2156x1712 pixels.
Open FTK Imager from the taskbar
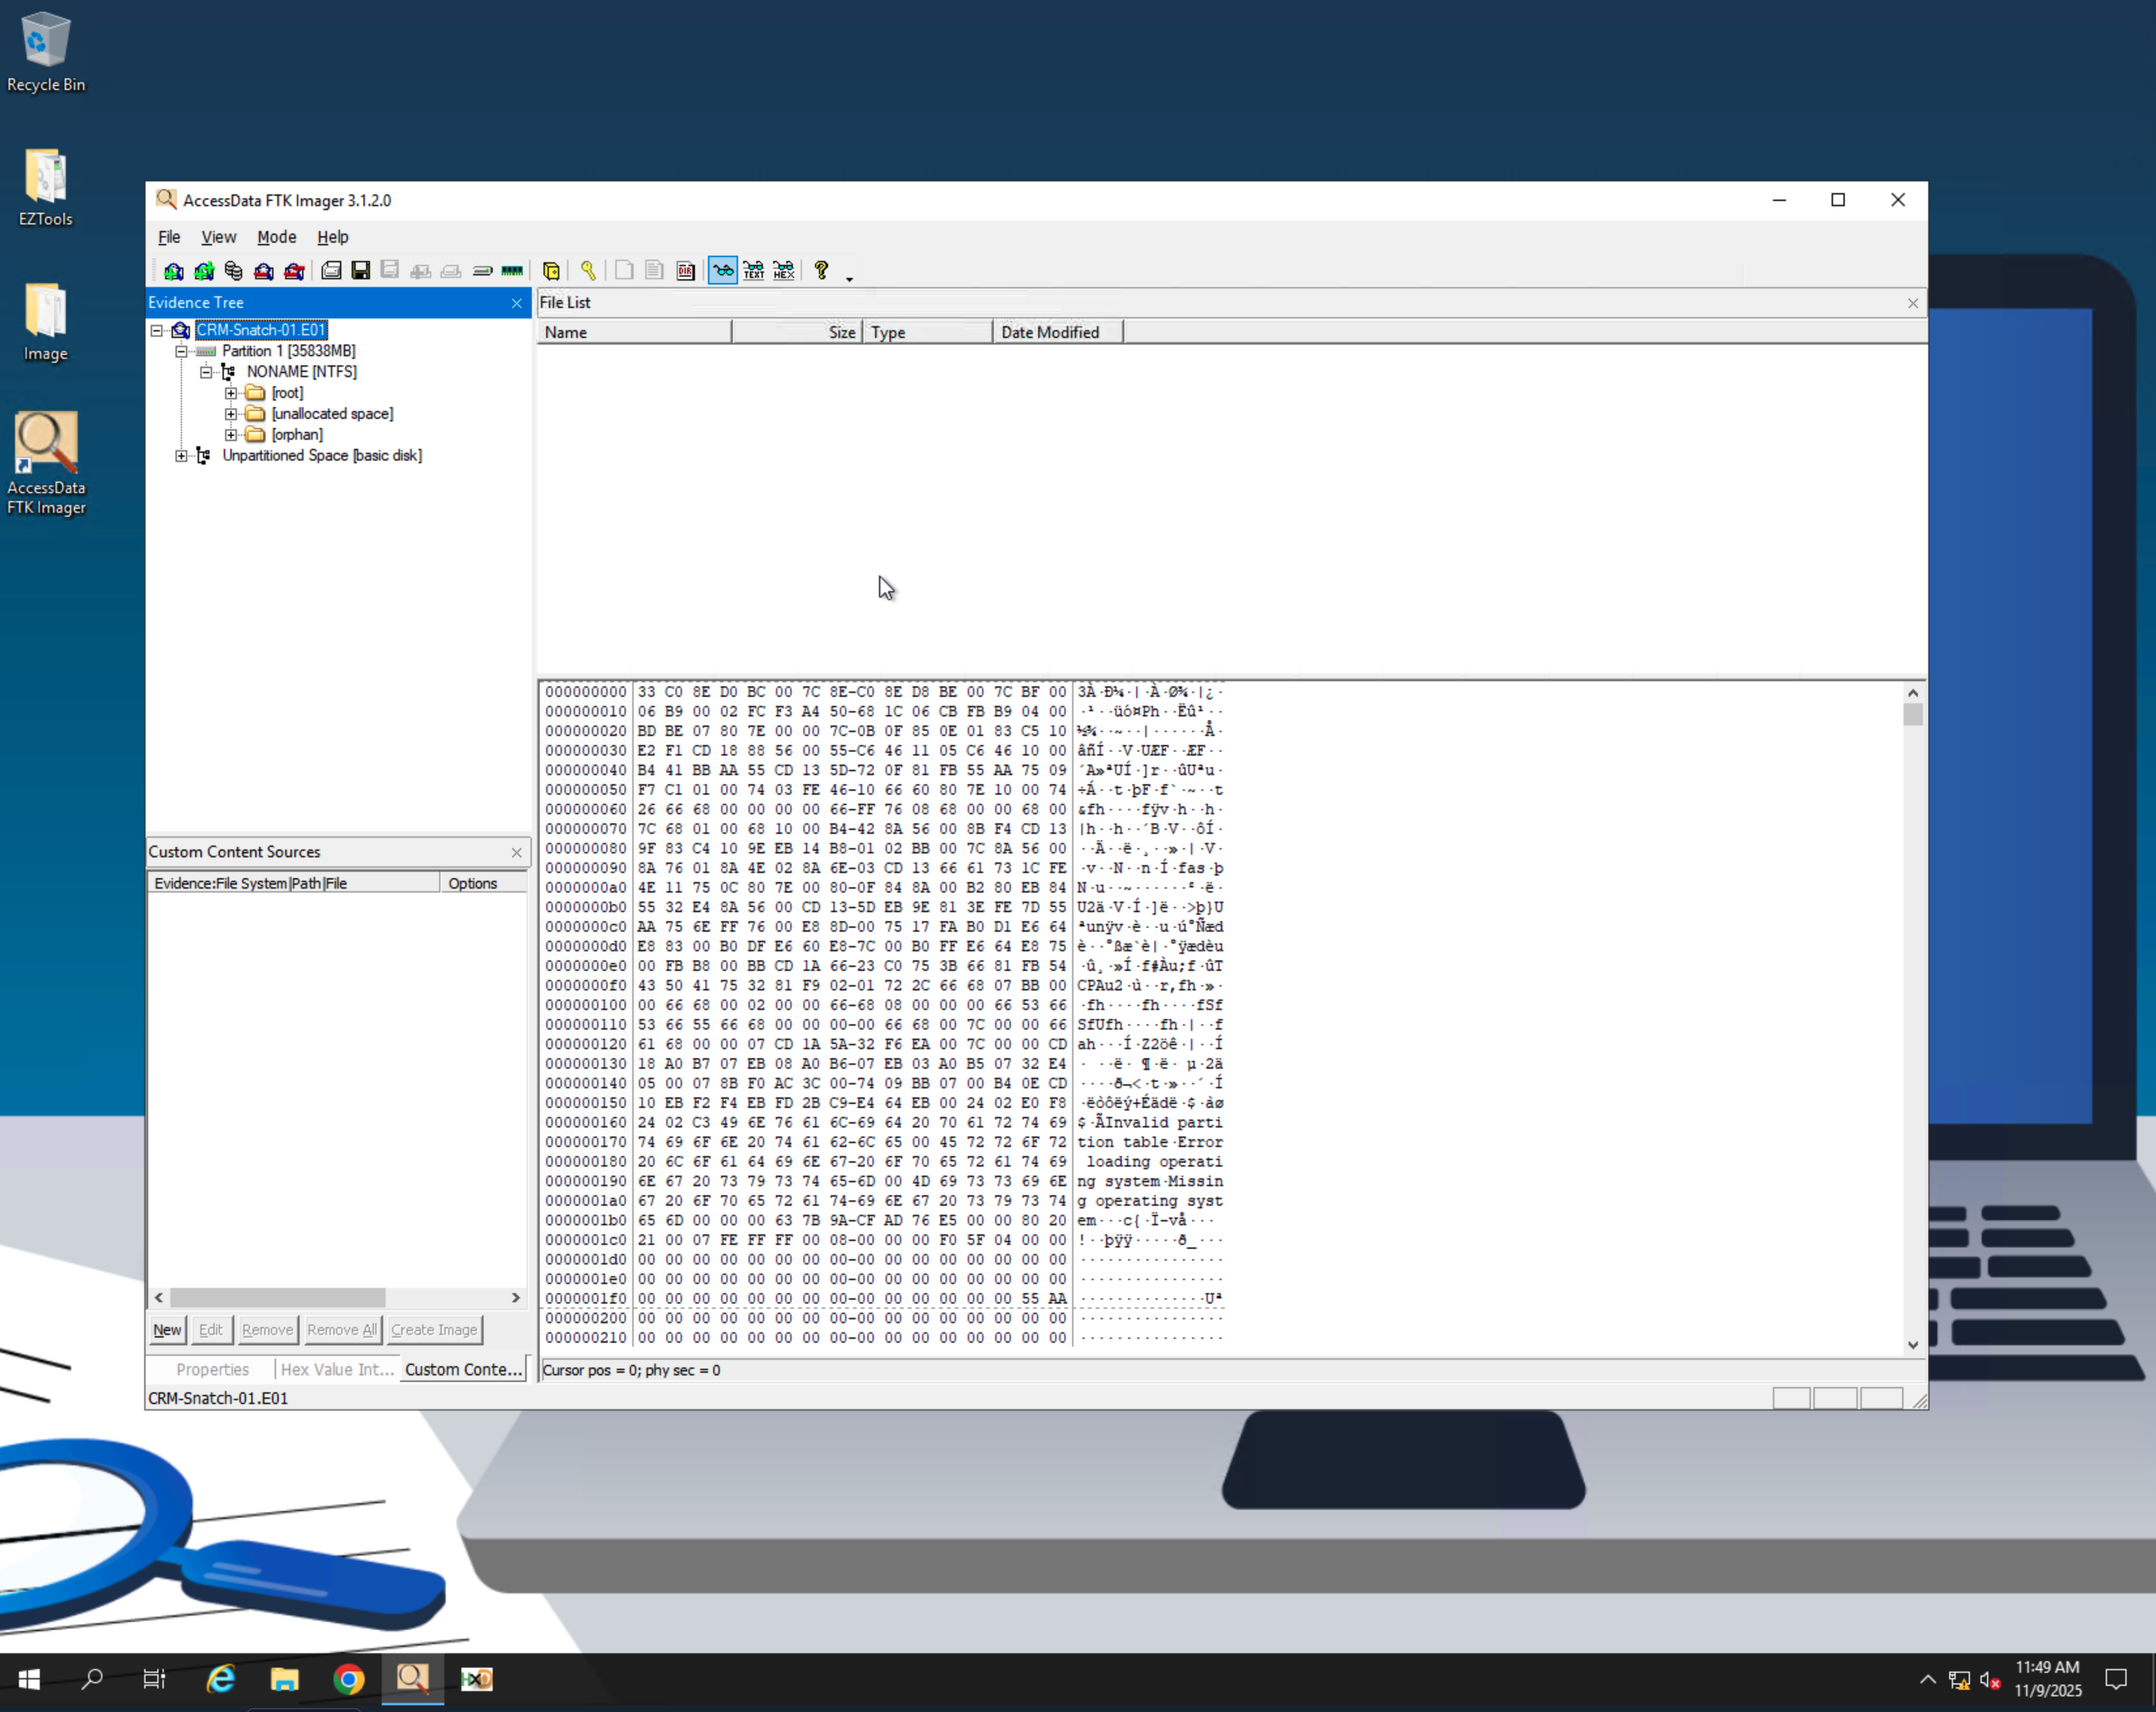click(x=412, y=1679)
